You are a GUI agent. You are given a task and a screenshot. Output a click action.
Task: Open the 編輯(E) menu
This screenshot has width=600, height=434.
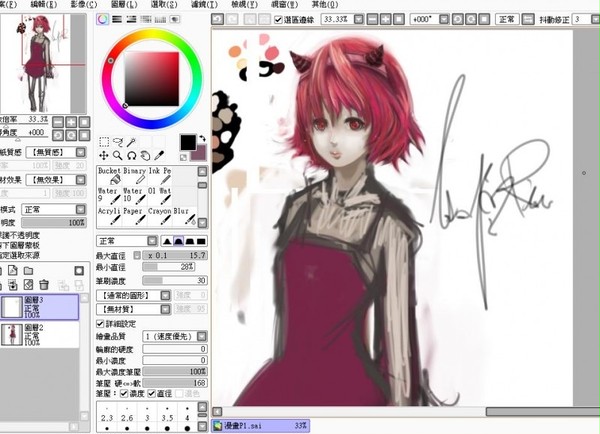(x=44, y=5)
